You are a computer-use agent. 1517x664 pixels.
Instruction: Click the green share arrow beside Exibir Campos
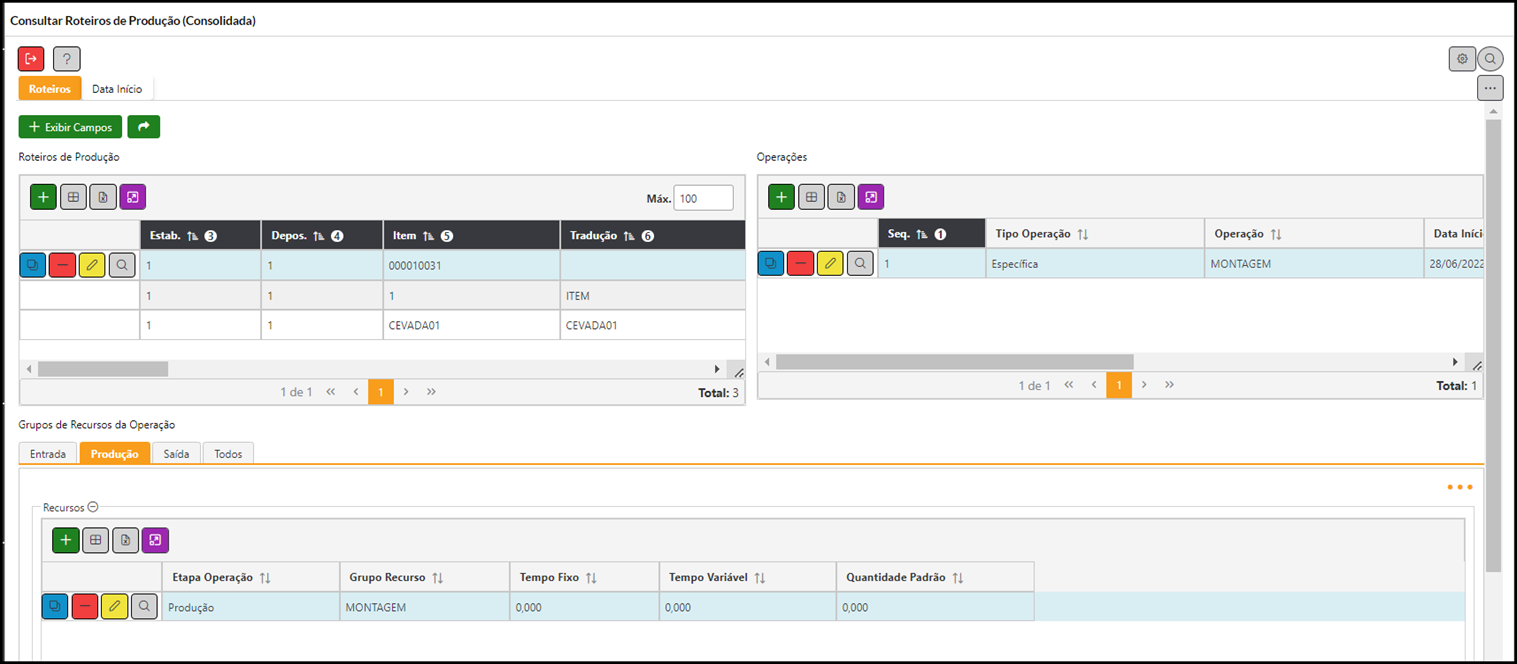click(144, 127)
